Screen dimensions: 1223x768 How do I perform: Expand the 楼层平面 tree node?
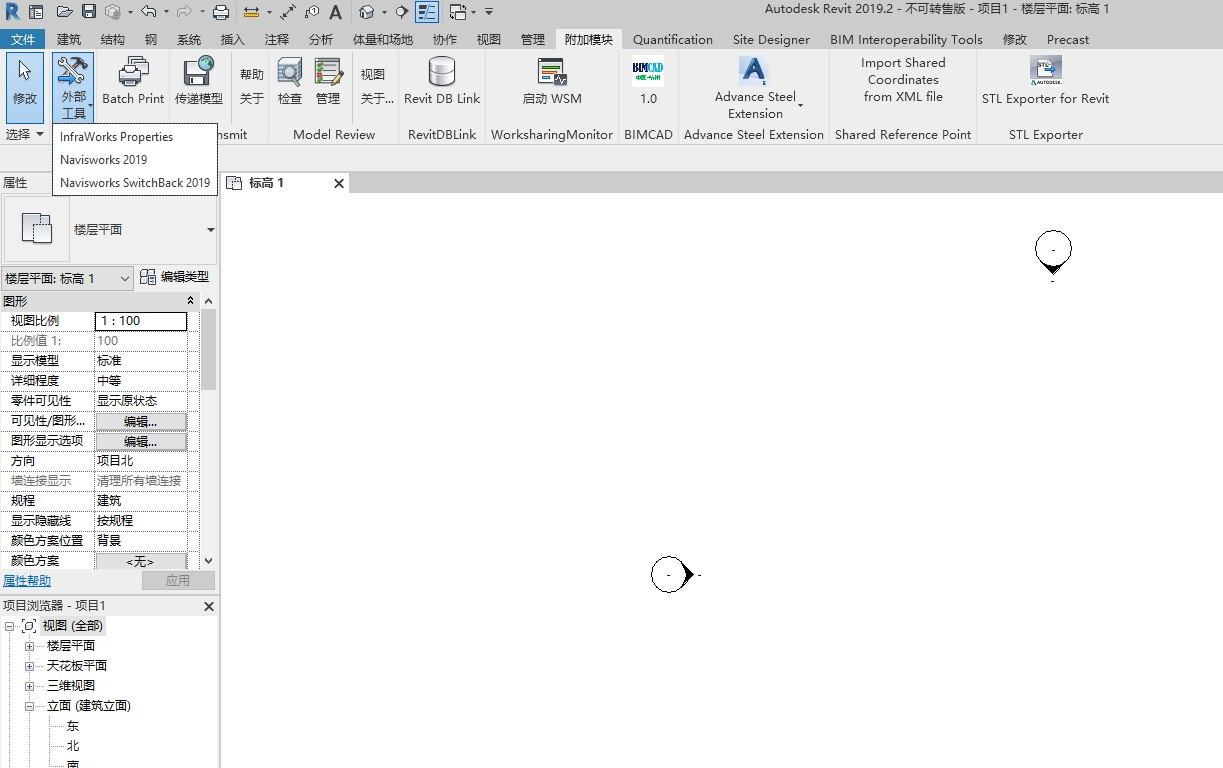click(30, 646)
